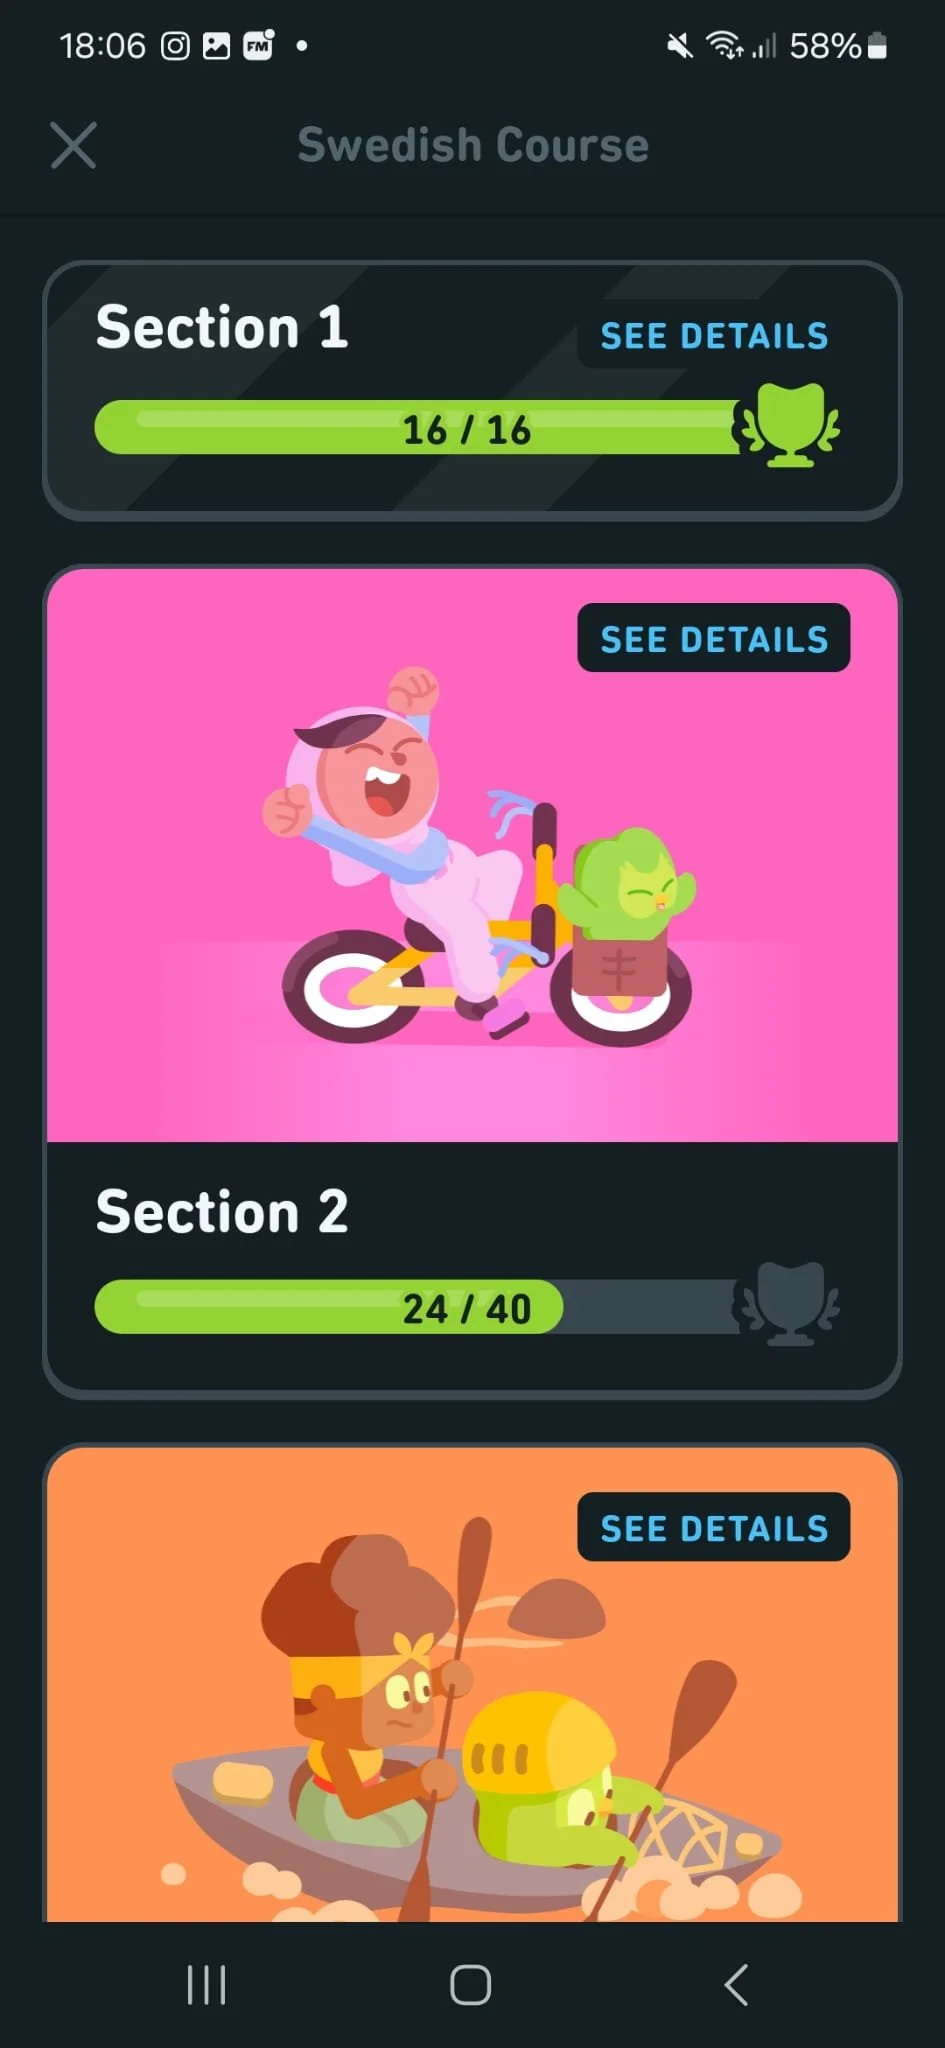Screen dimensions: 945x2048
Task: Tap the muted sound status icon
Action: (x=680, y=46)
